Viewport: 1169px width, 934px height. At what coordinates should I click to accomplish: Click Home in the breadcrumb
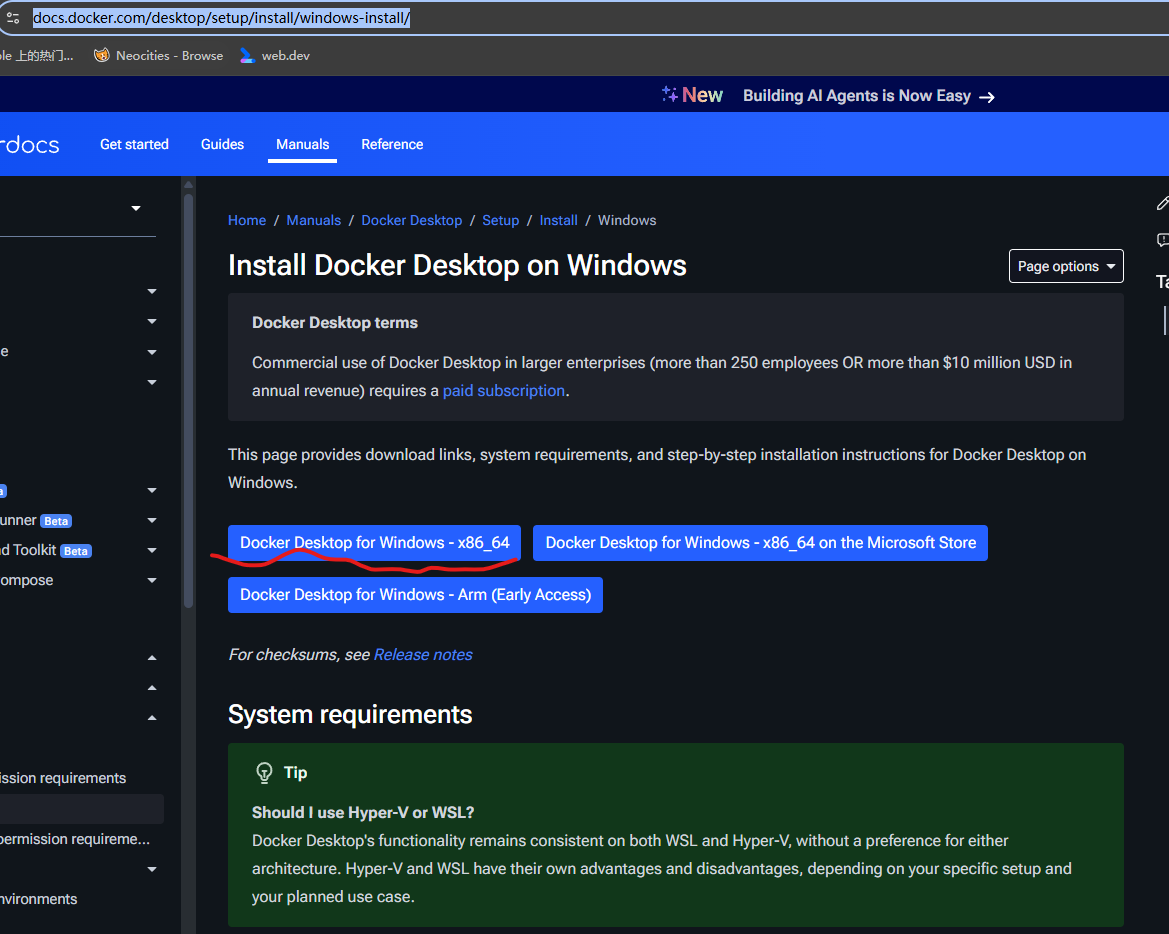(247, 220)
